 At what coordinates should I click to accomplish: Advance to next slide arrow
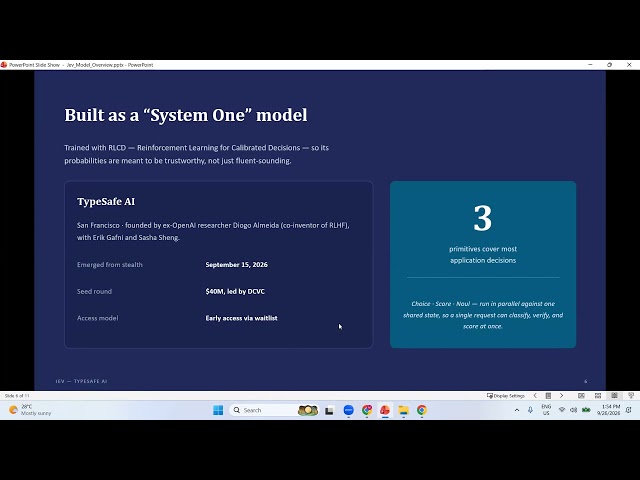(x=562, y=396)
